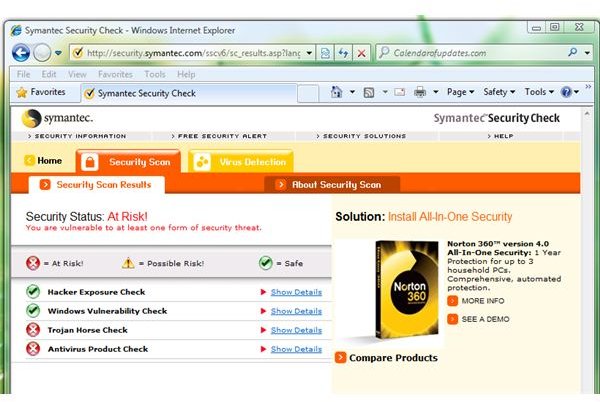Click the Trojan Horse Check red X icon
Viewport: 600px width, 402px height.
click(x=33, y=330)
